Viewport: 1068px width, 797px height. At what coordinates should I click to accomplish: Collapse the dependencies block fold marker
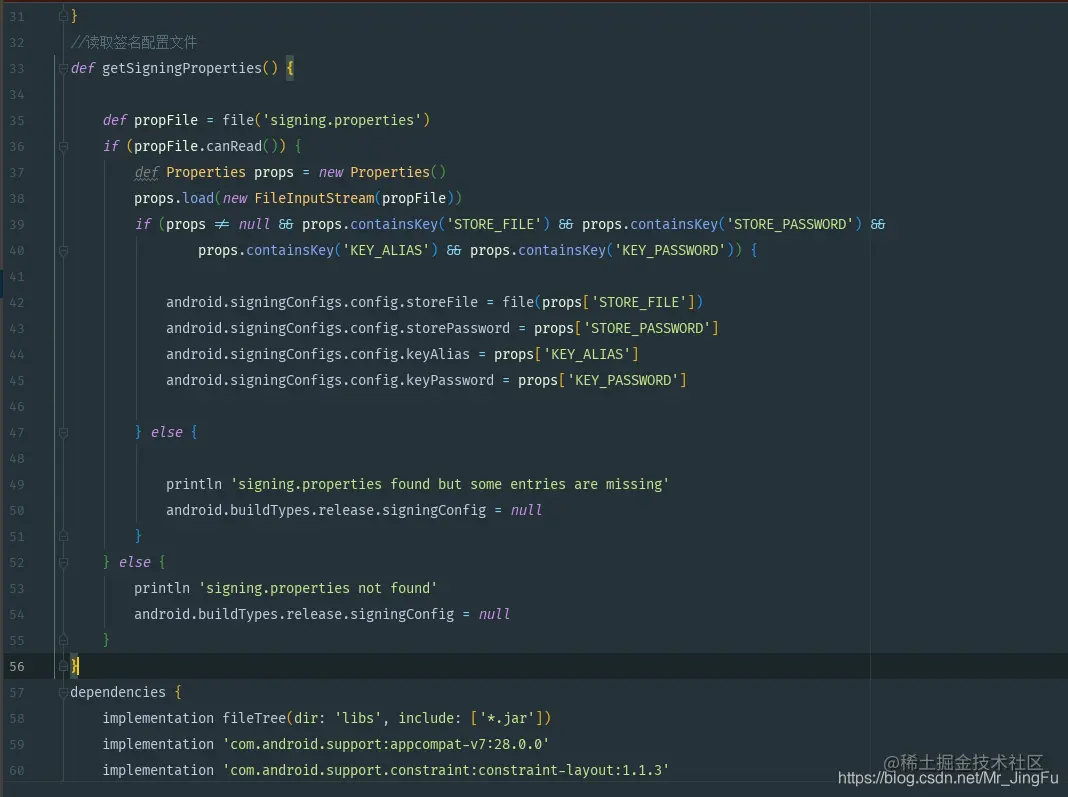pos(63,693)
